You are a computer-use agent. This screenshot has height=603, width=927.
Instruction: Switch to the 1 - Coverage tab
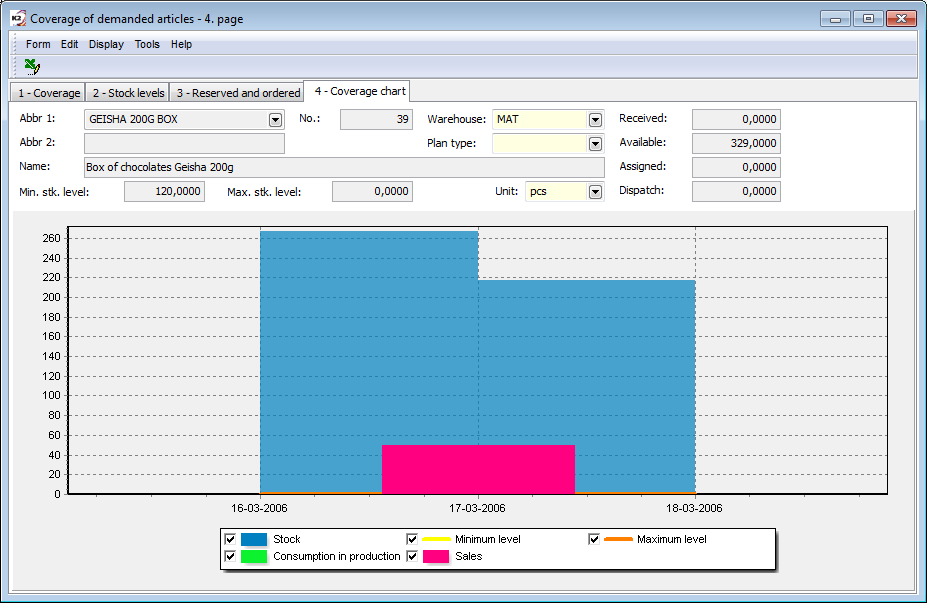(x=48, y=93)
